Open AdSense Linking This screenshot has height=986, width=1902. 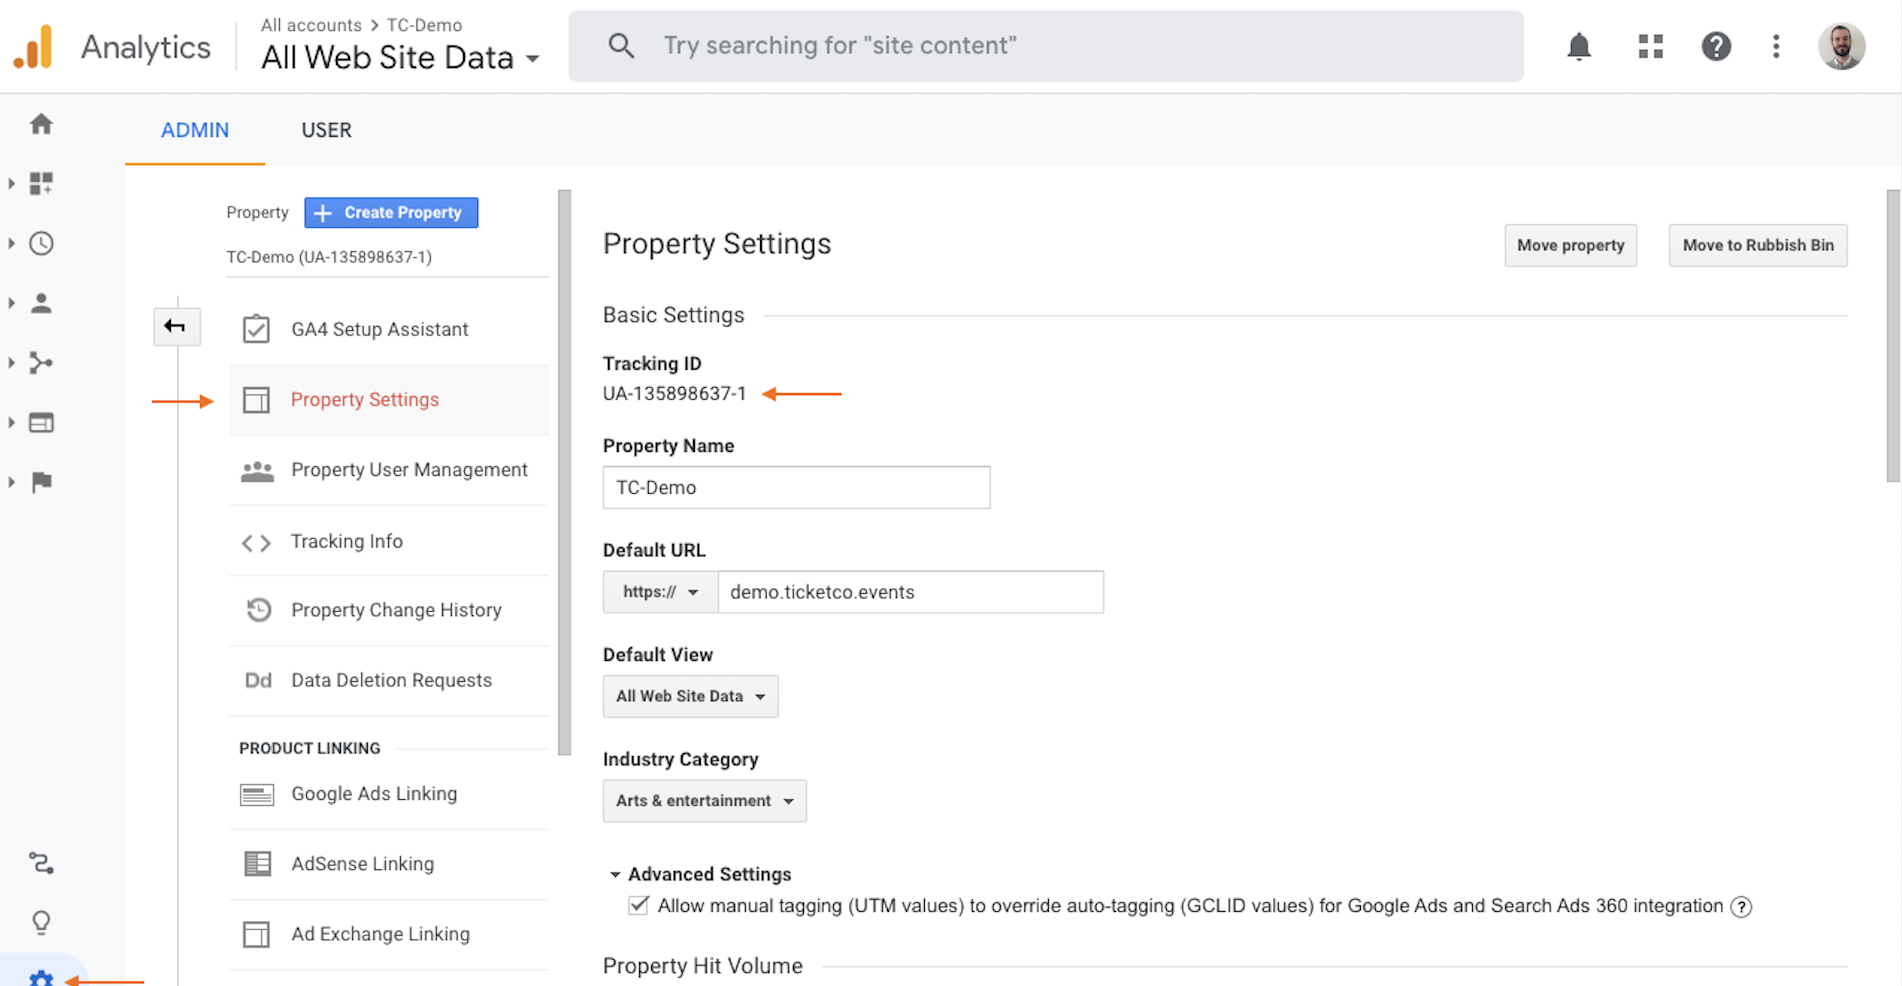389,864
